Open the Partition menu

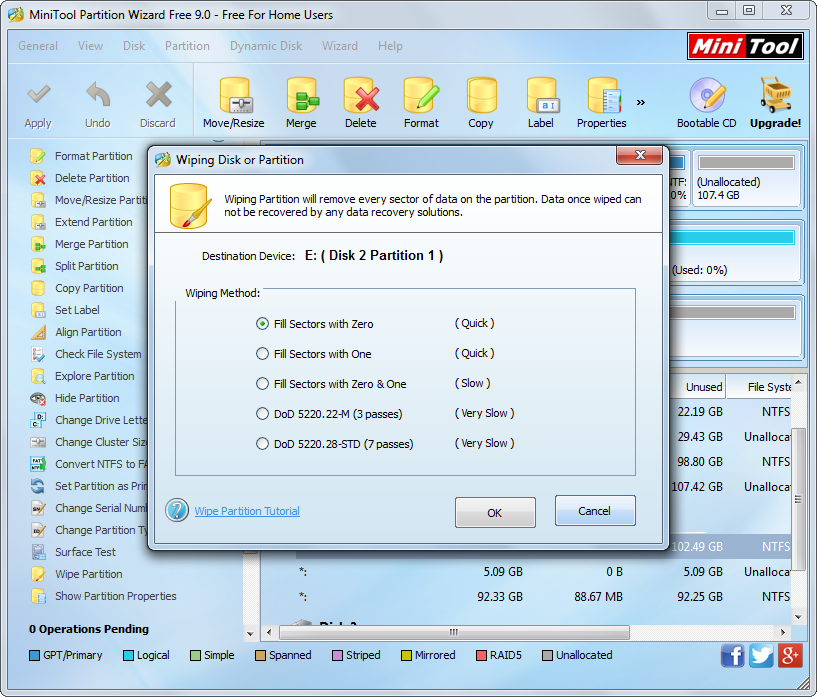coord(187,46)
